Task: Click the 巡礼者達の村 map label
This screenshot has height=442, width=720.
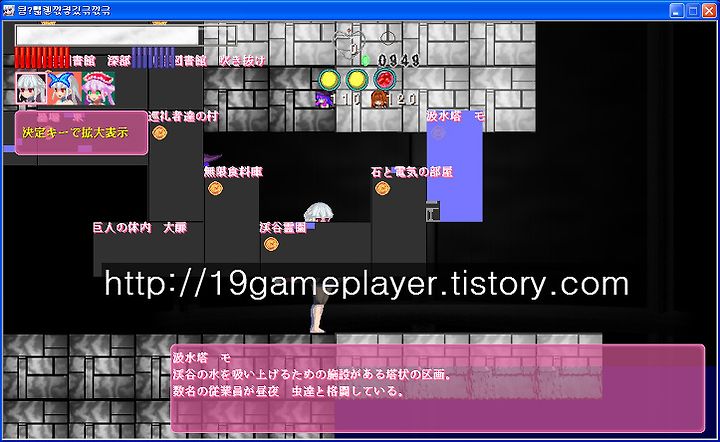Action: click(x=183, y=117)
